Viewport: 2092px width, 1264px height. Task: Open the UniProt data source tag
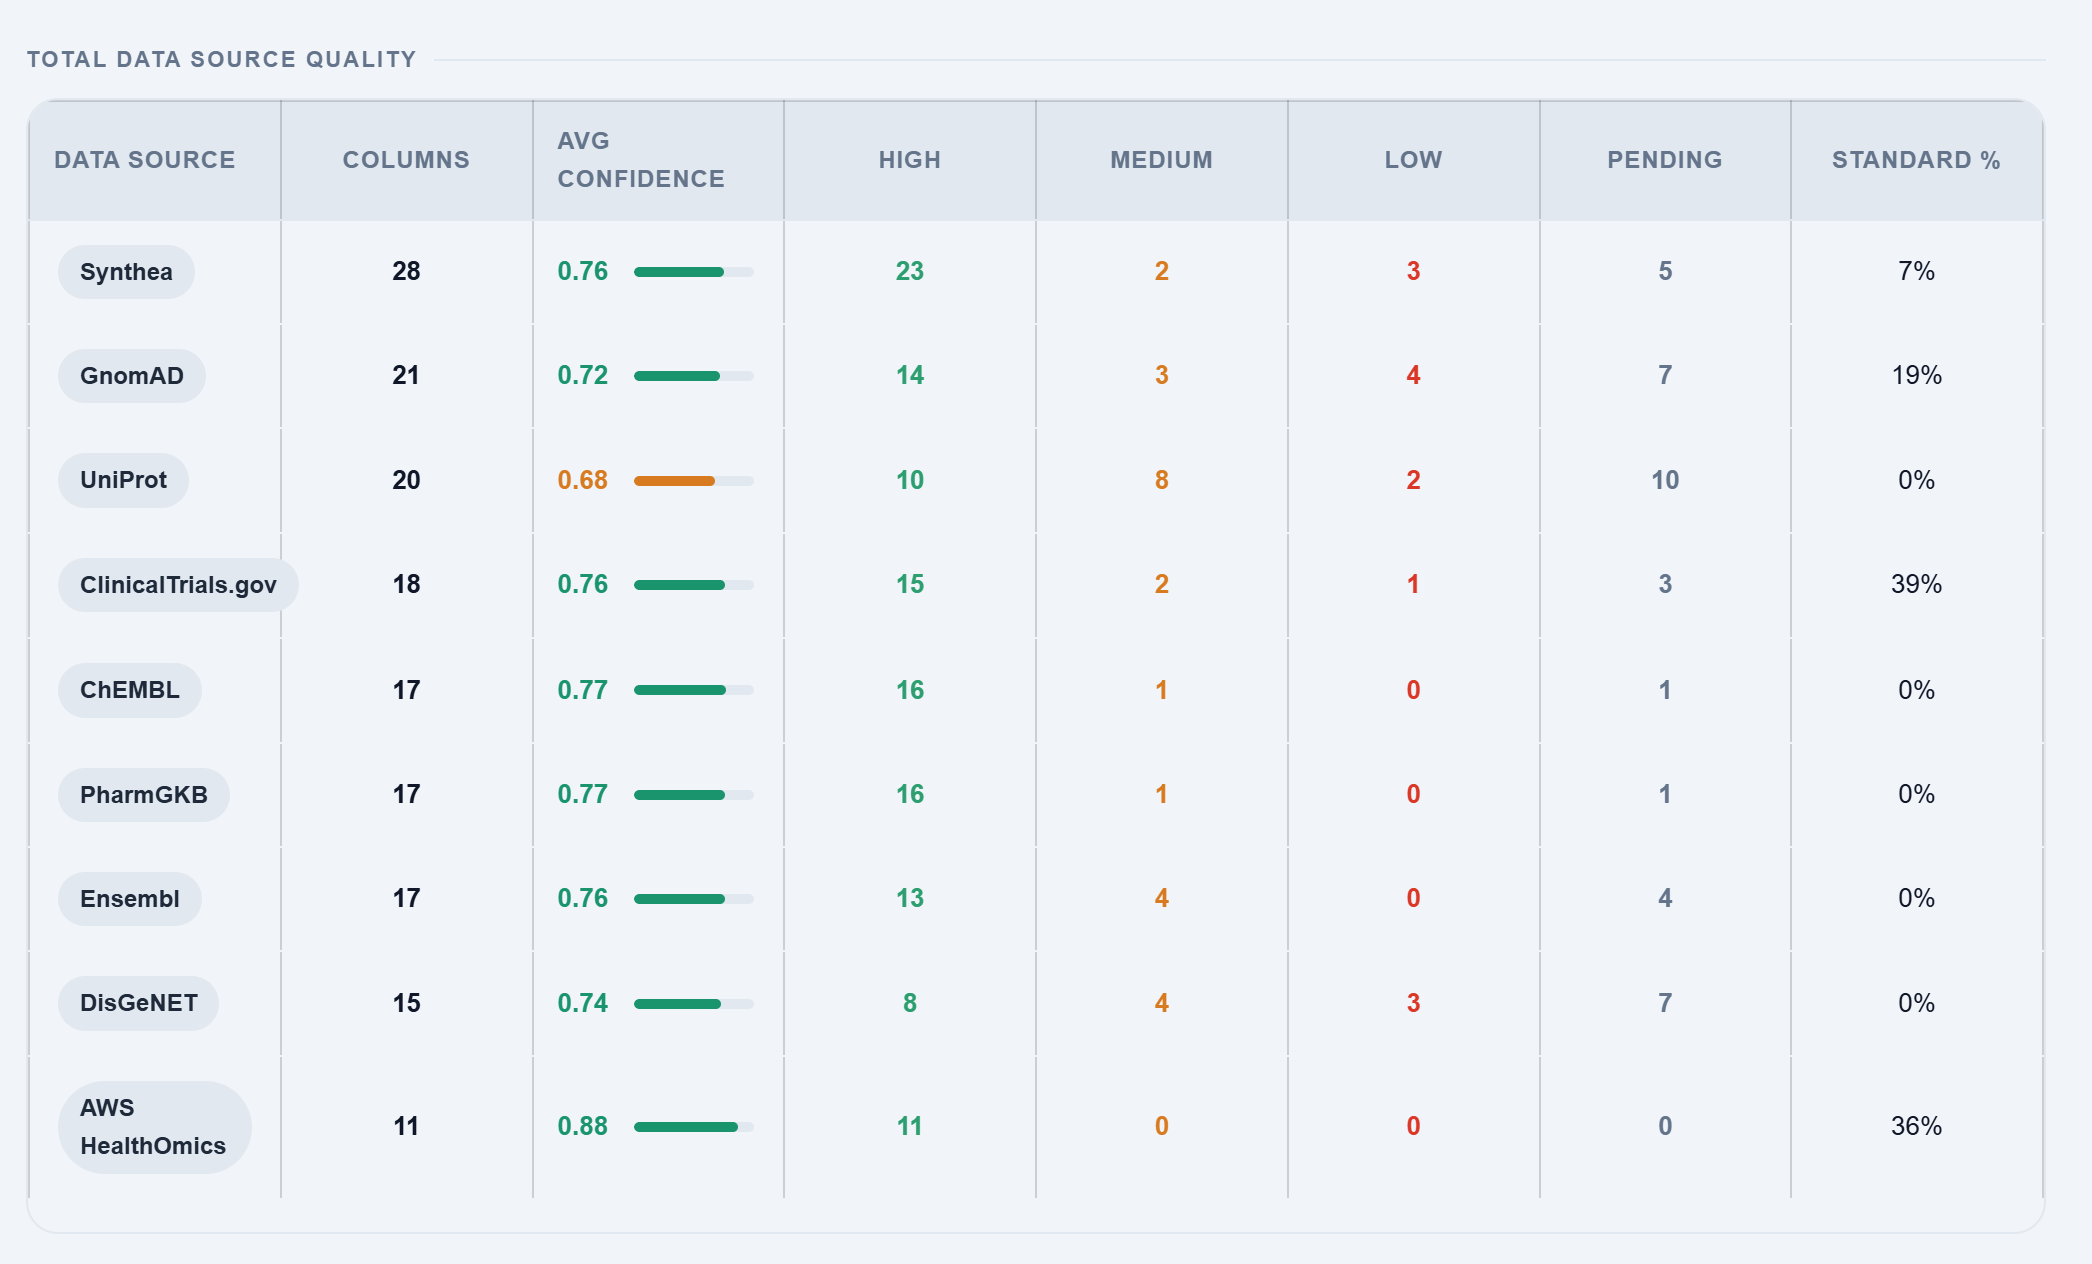point(123,480)
